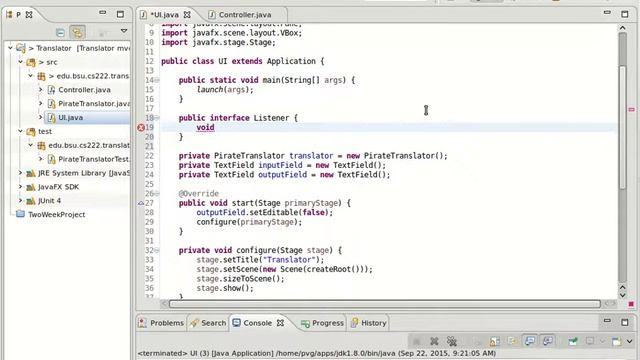Collapse the edu.bsu.cs222 package under src
640x360 pixels.
coord(31,76)
